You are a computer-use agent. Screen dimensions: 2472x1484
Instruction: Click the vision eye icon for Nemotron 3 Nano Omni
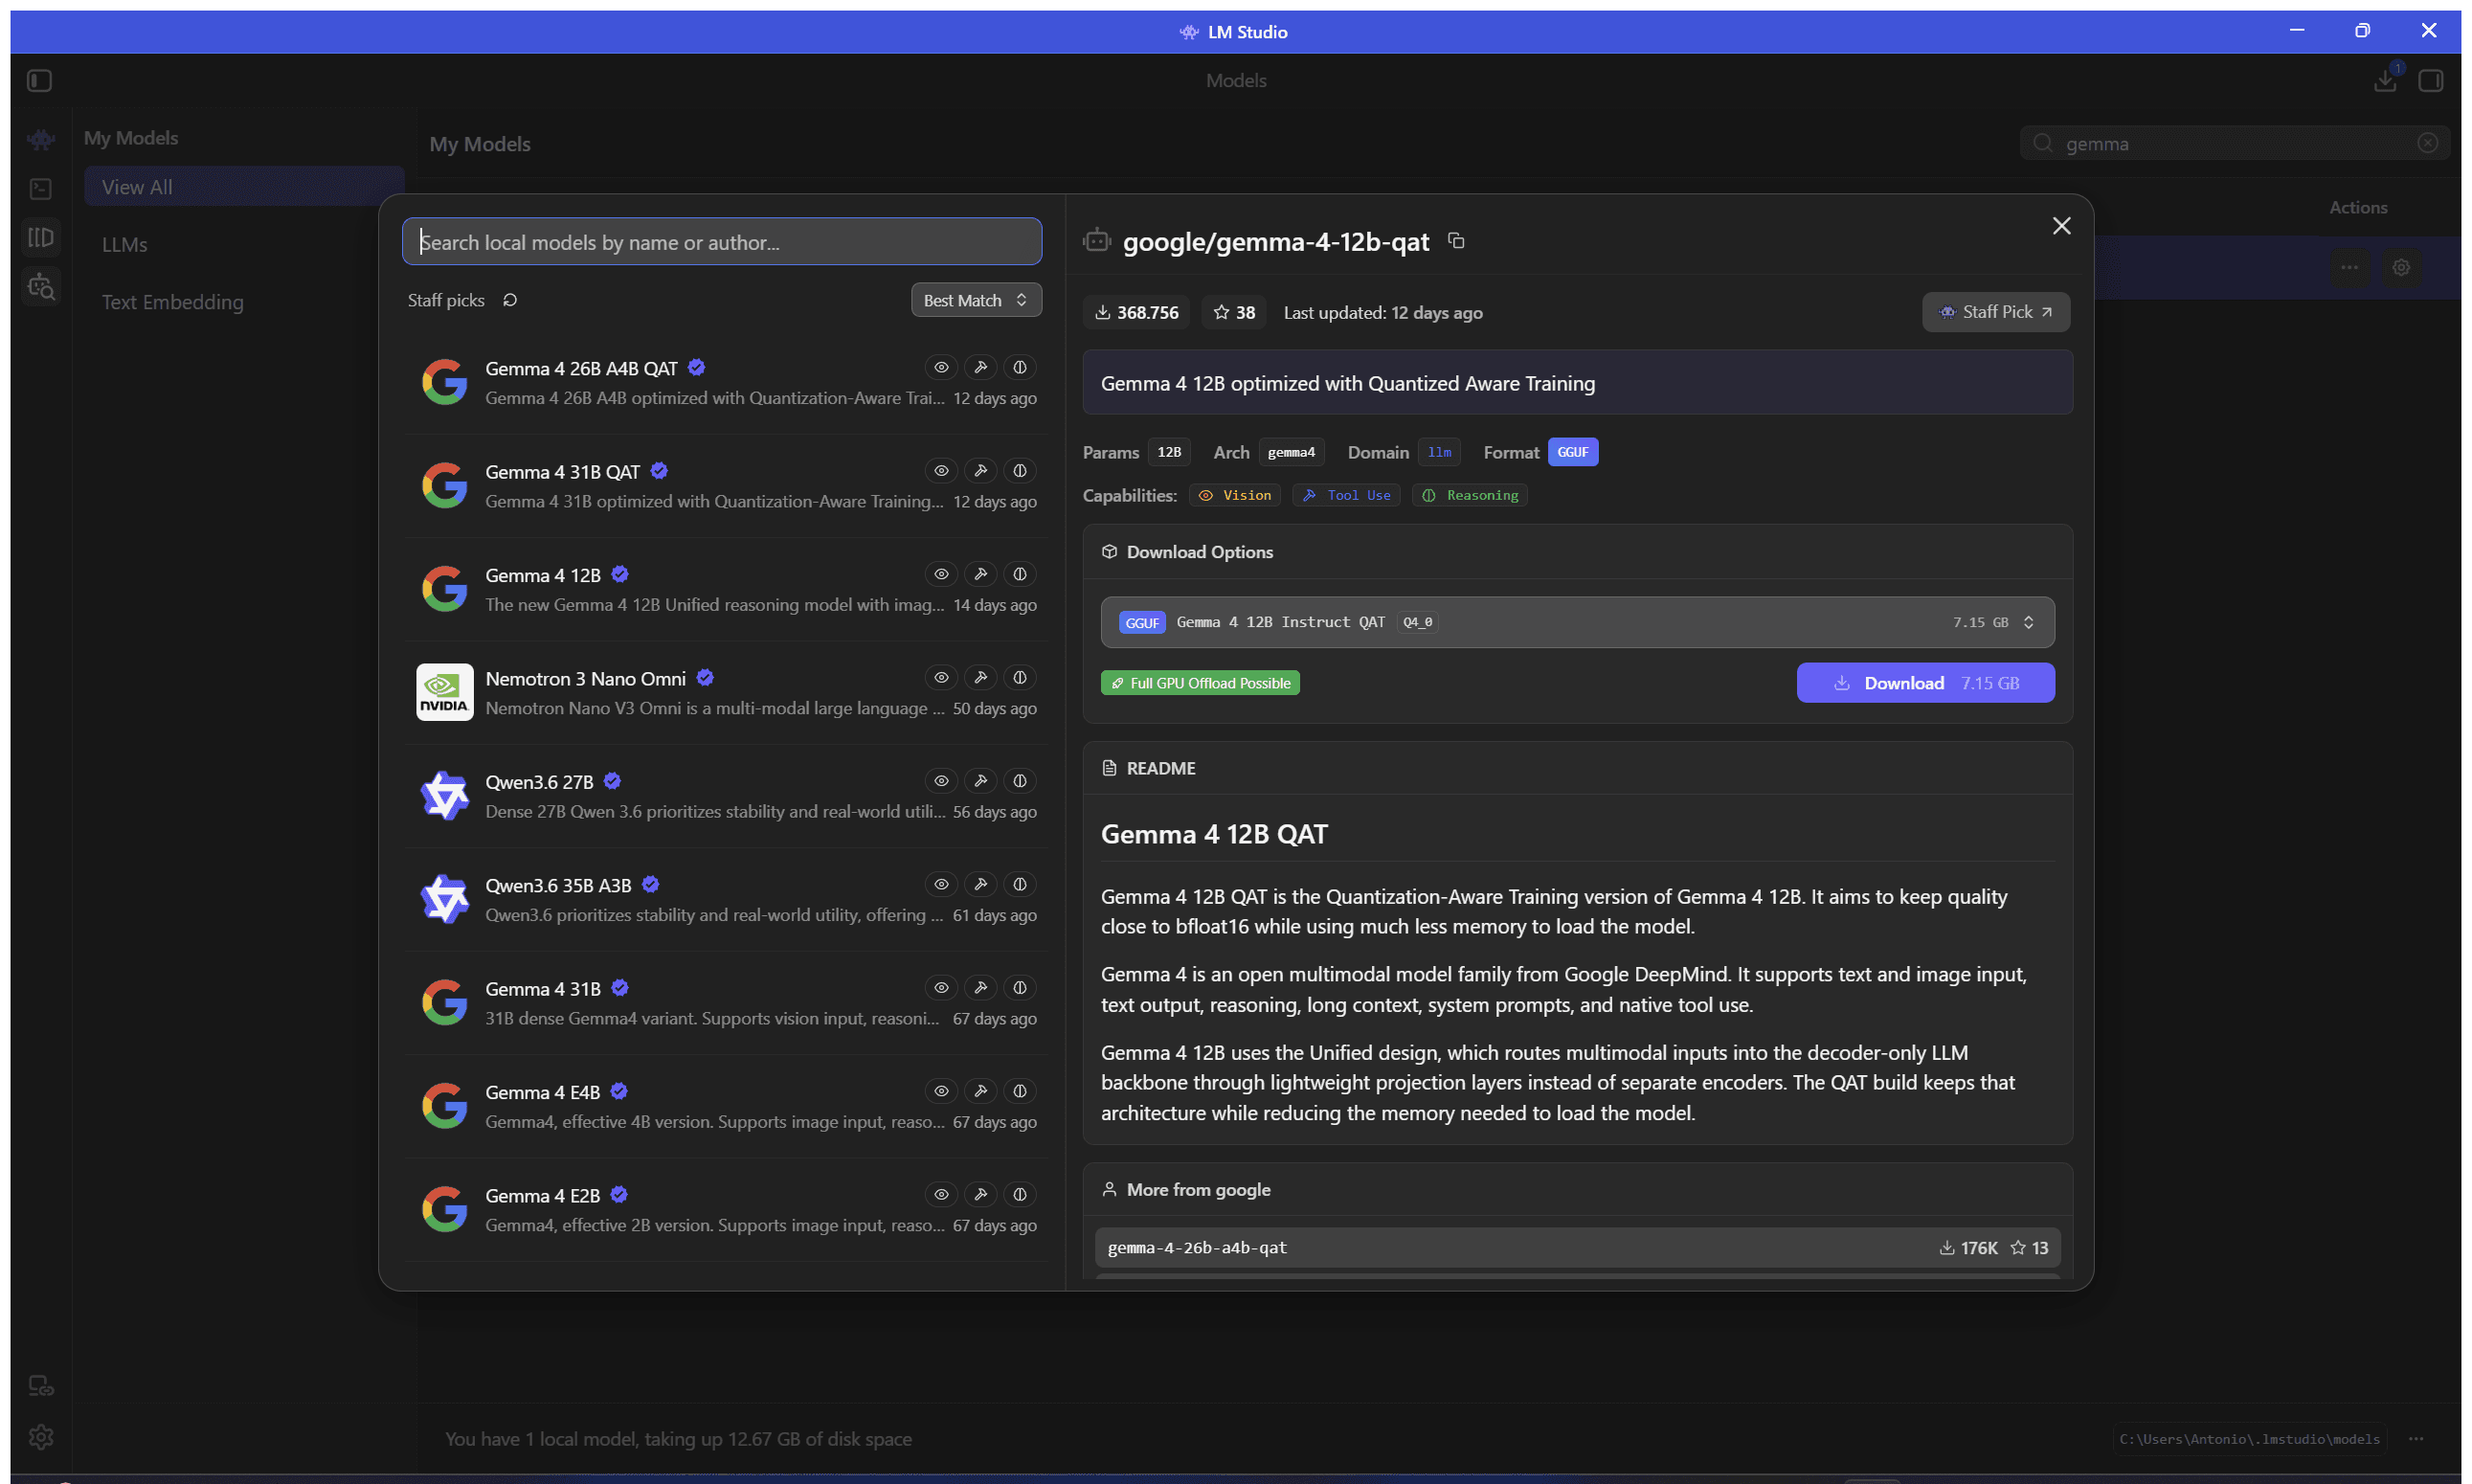pos(941,677)
